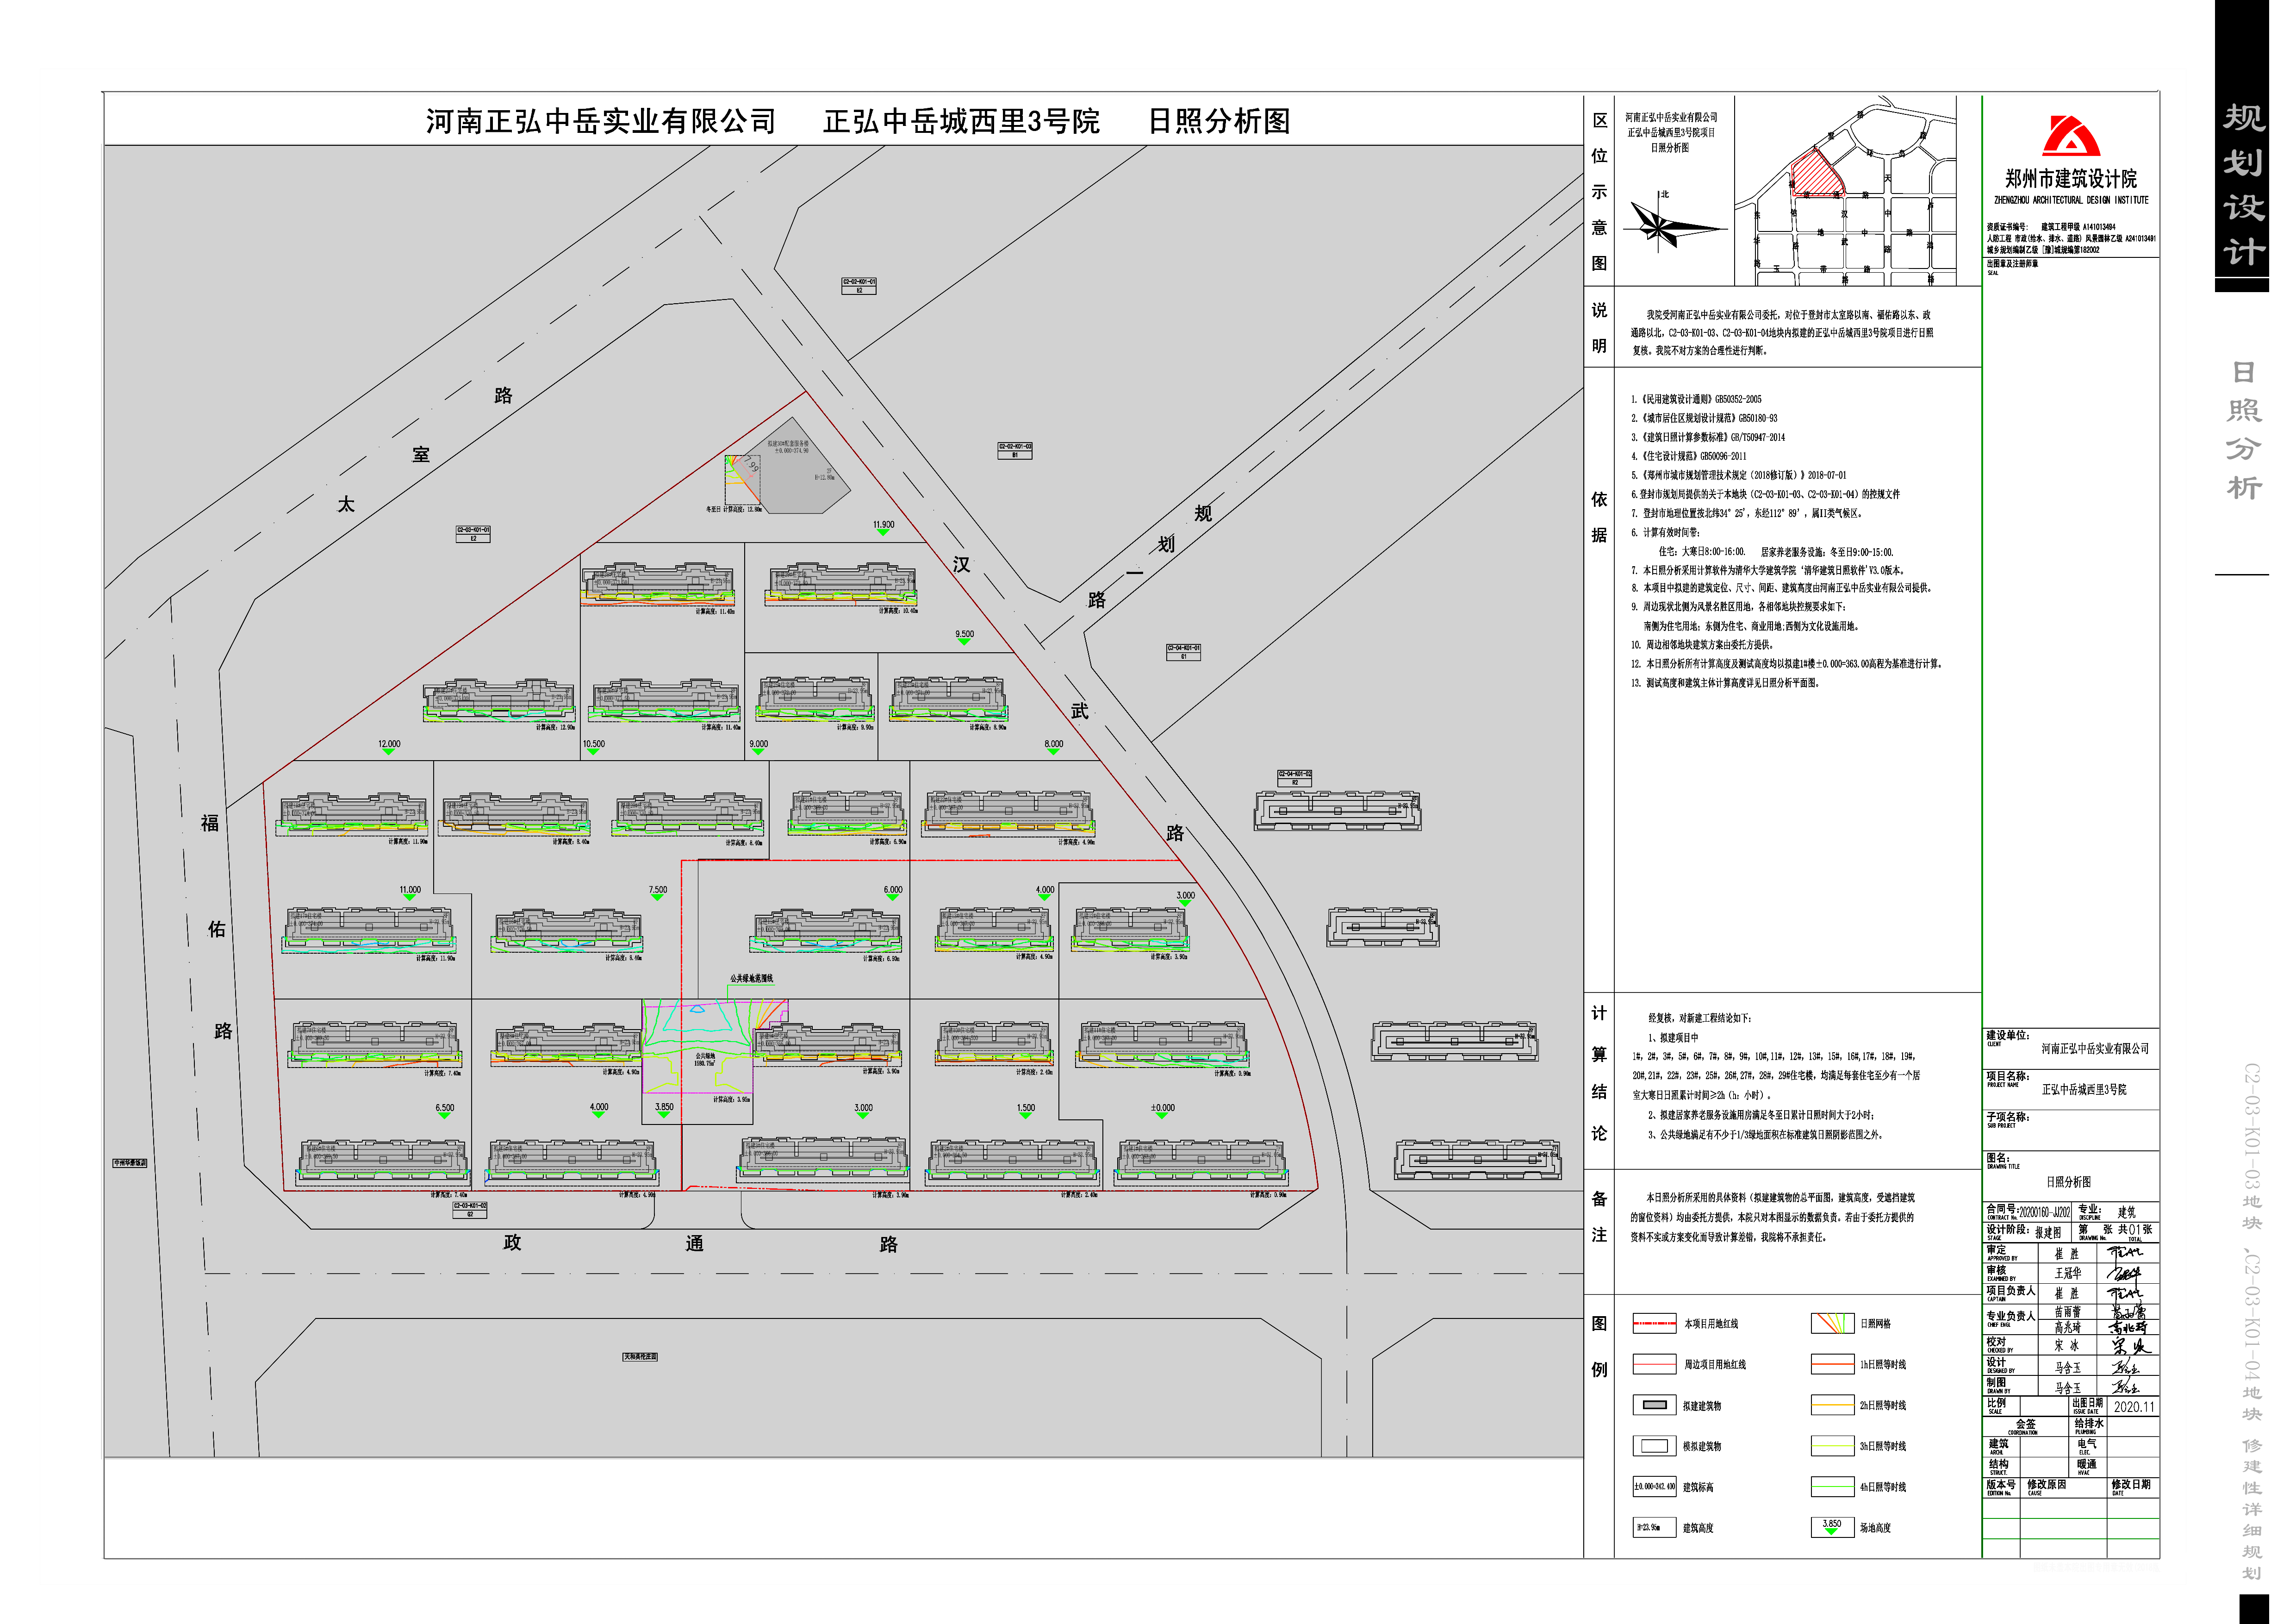Click the 模拟建筑物 white rectangle legend icon
The width and height of the screenshot is (2296, 1624).
1654,1446
